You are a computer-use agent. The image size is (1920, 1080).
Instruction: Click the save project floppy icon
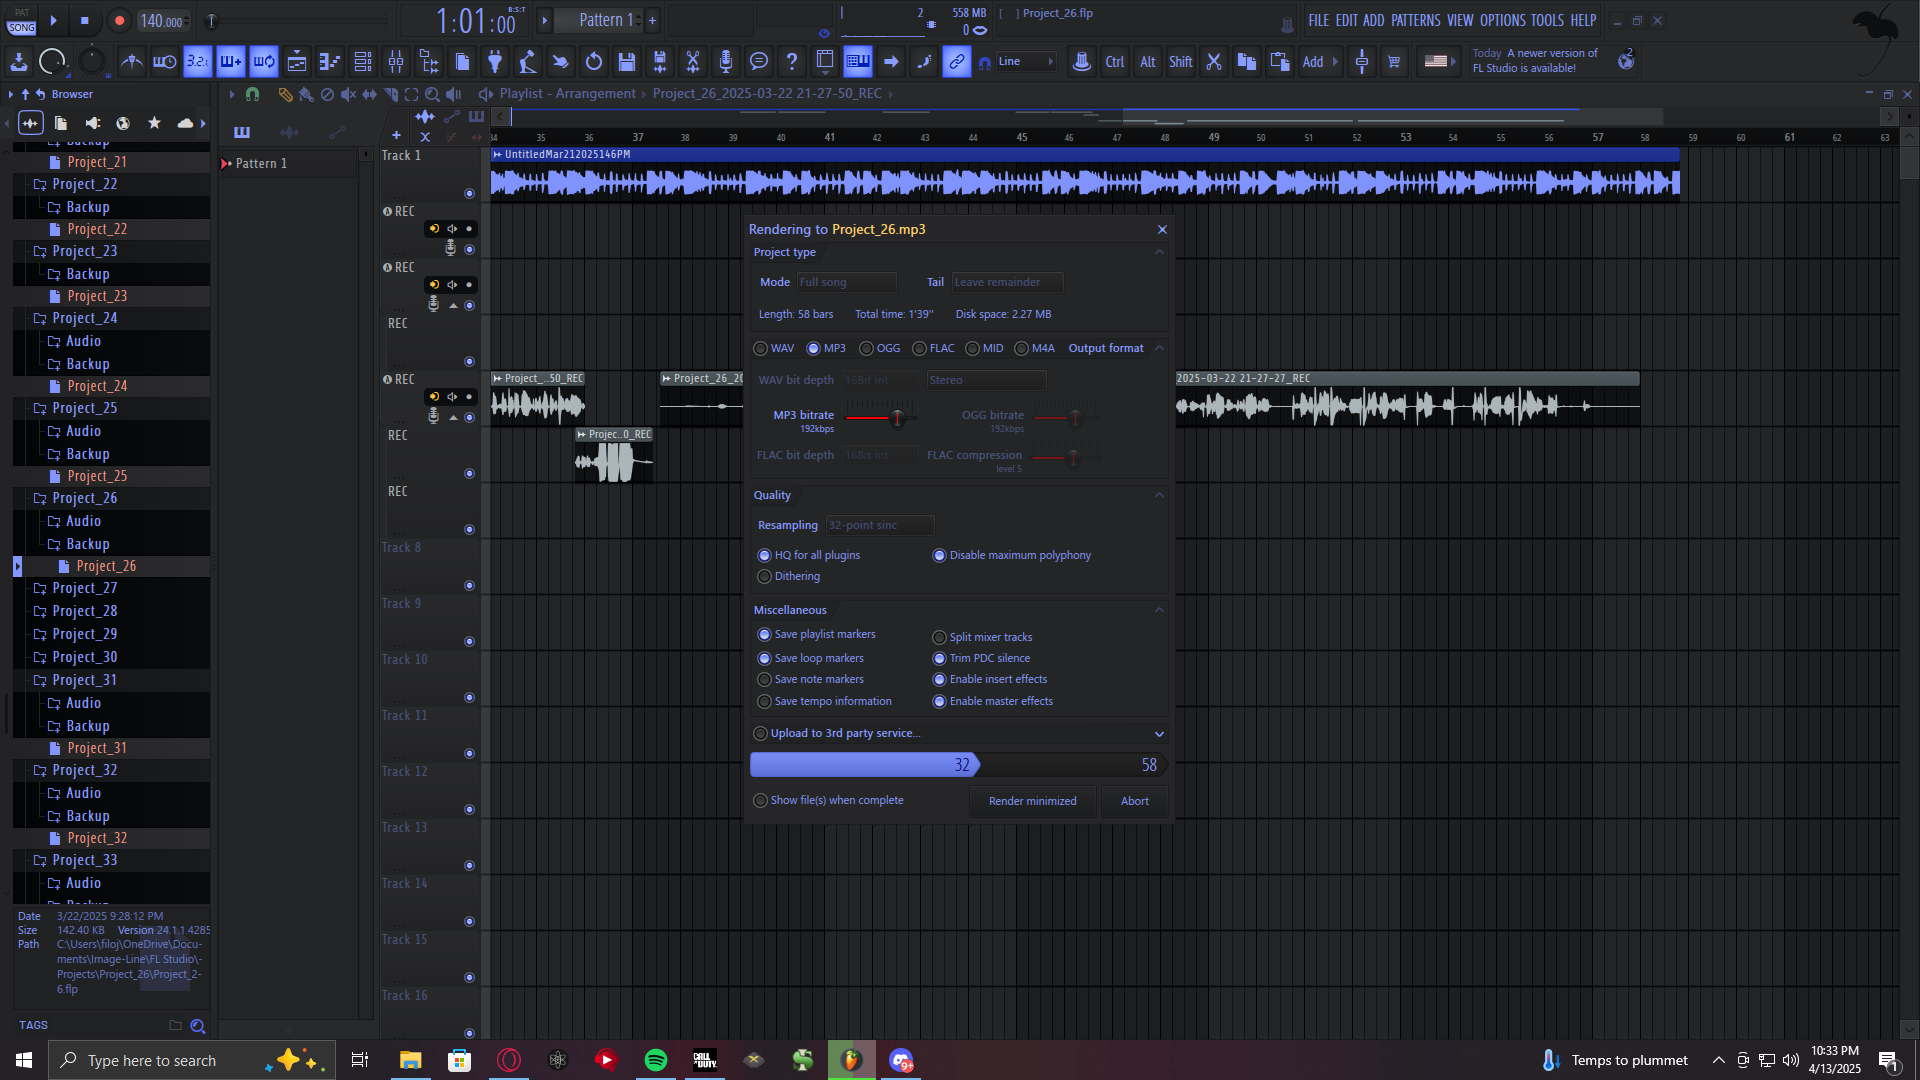(627, 62)
